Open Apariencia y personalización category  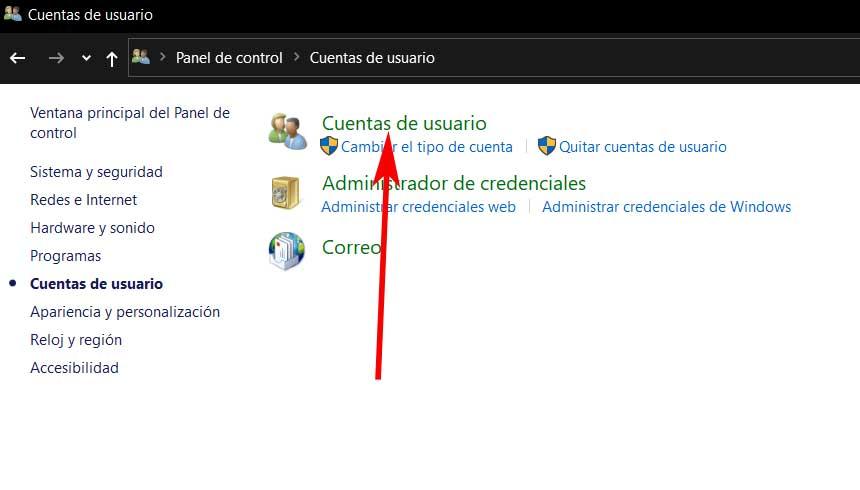(125, 312)
